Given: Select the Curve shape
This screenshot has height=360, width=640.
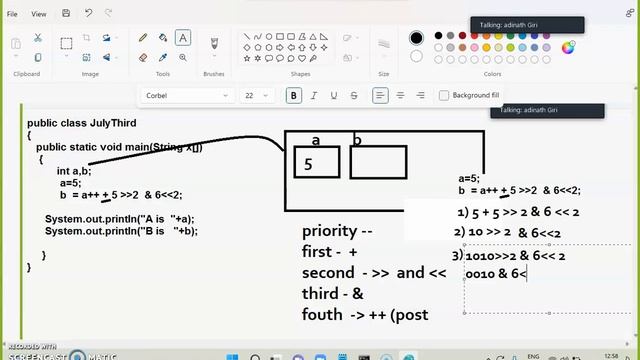Looking at the screenshot, I should click(x=258, y=37).
